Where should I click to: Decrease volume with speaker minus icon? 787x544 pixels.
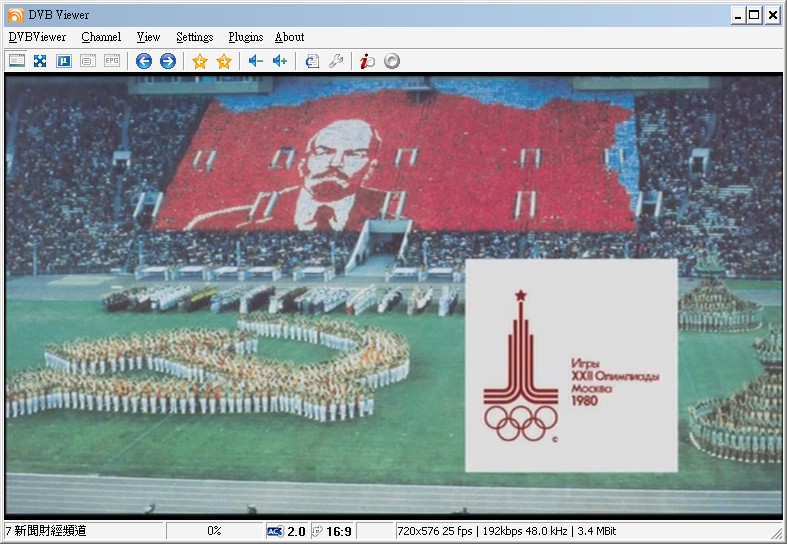coord(256,61)
